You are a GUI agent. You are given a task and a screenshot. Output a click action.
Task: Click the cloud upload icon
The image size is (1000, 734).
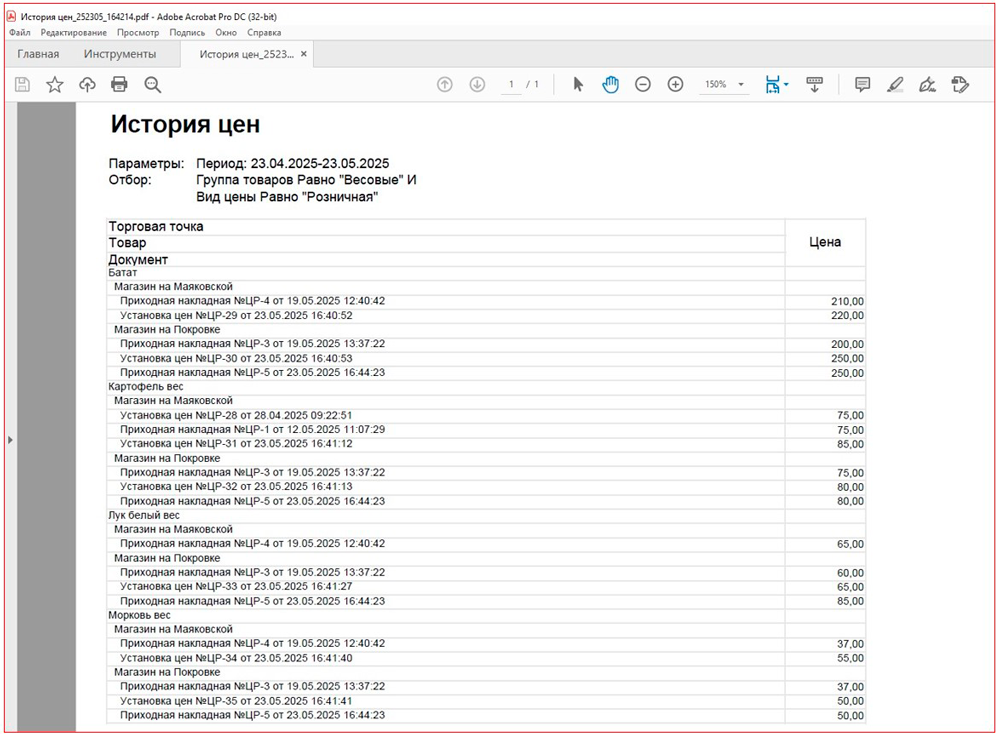click(x=87, y=85)
